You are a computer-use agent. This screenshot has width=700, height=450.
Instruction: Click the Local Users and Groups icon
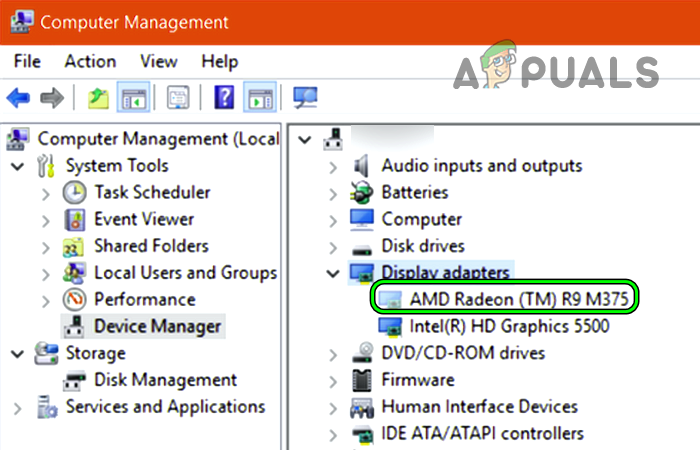tap(74, 273)
